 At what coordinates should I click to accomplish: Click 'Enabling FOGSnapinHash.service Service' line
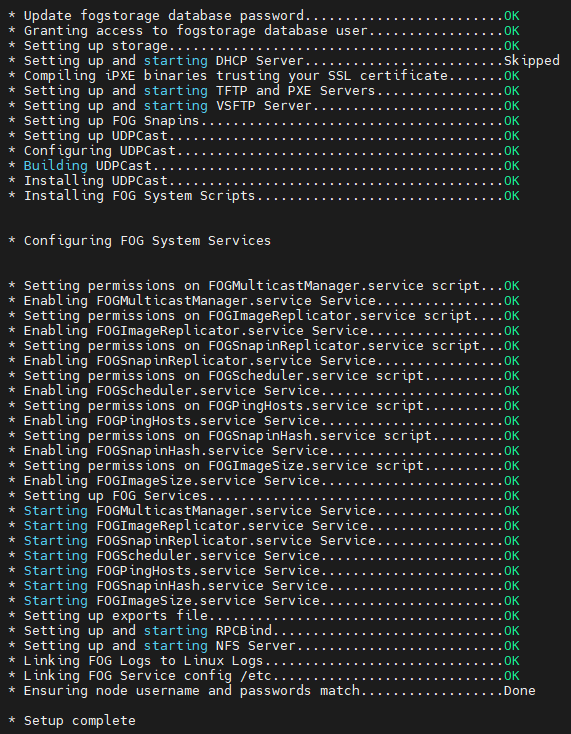click(264, 450)
